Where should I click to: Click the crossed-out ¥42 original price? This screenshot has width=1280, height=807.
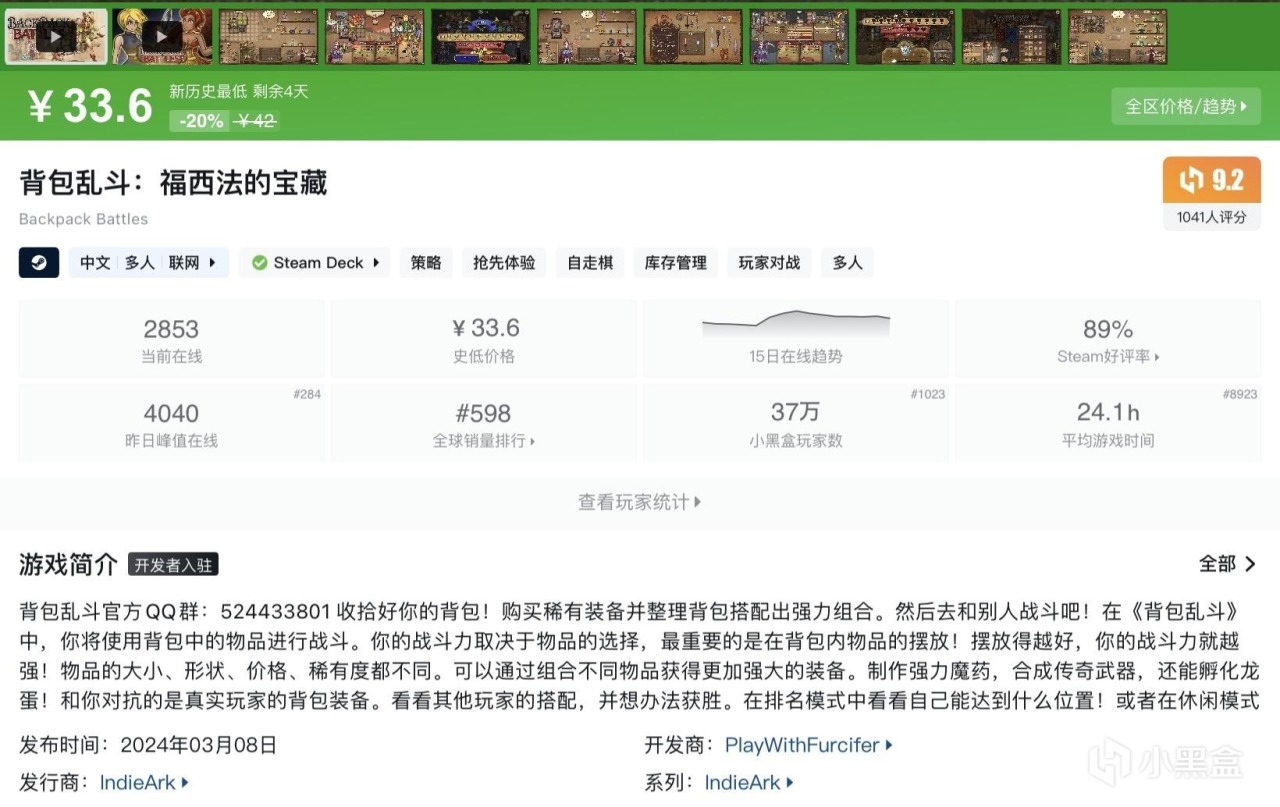pyautogui.click(x=257, y=121)
